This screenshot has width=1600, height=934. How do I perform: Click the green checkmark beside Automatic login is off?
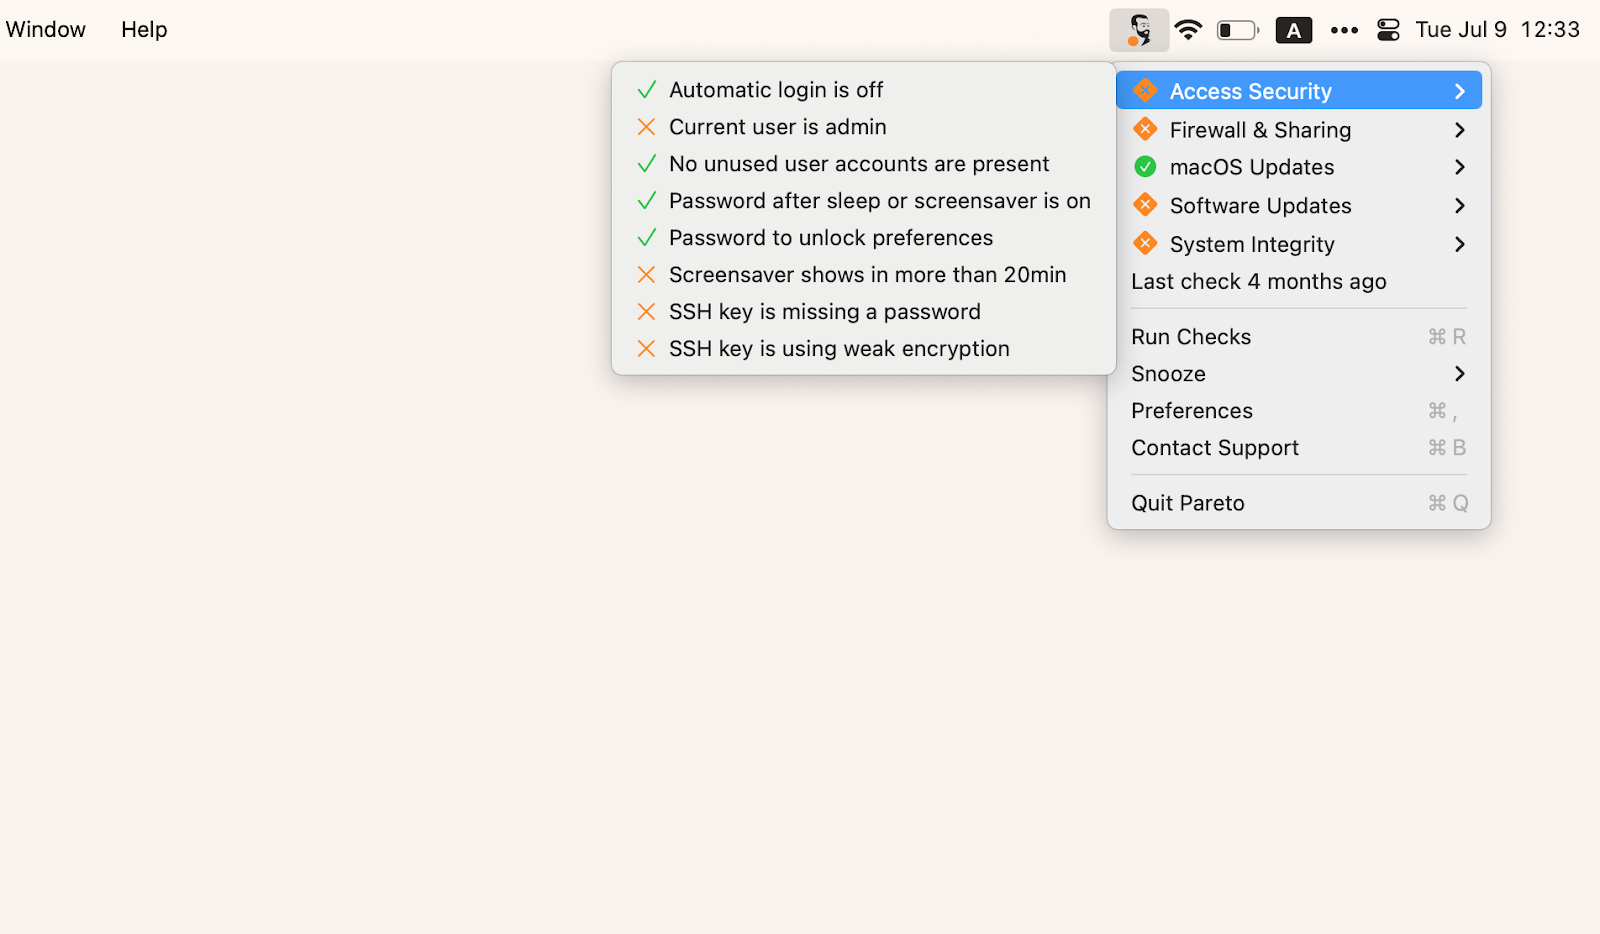click(x=647, y=90)
